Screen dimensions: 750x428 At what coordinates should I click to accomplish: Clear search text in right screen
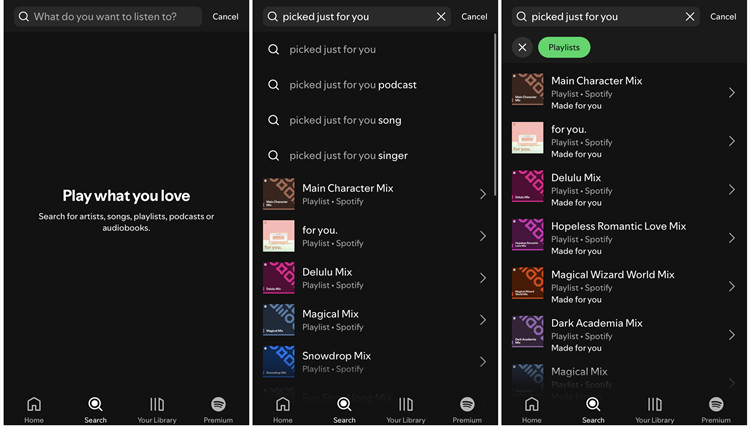coord(690,17)
